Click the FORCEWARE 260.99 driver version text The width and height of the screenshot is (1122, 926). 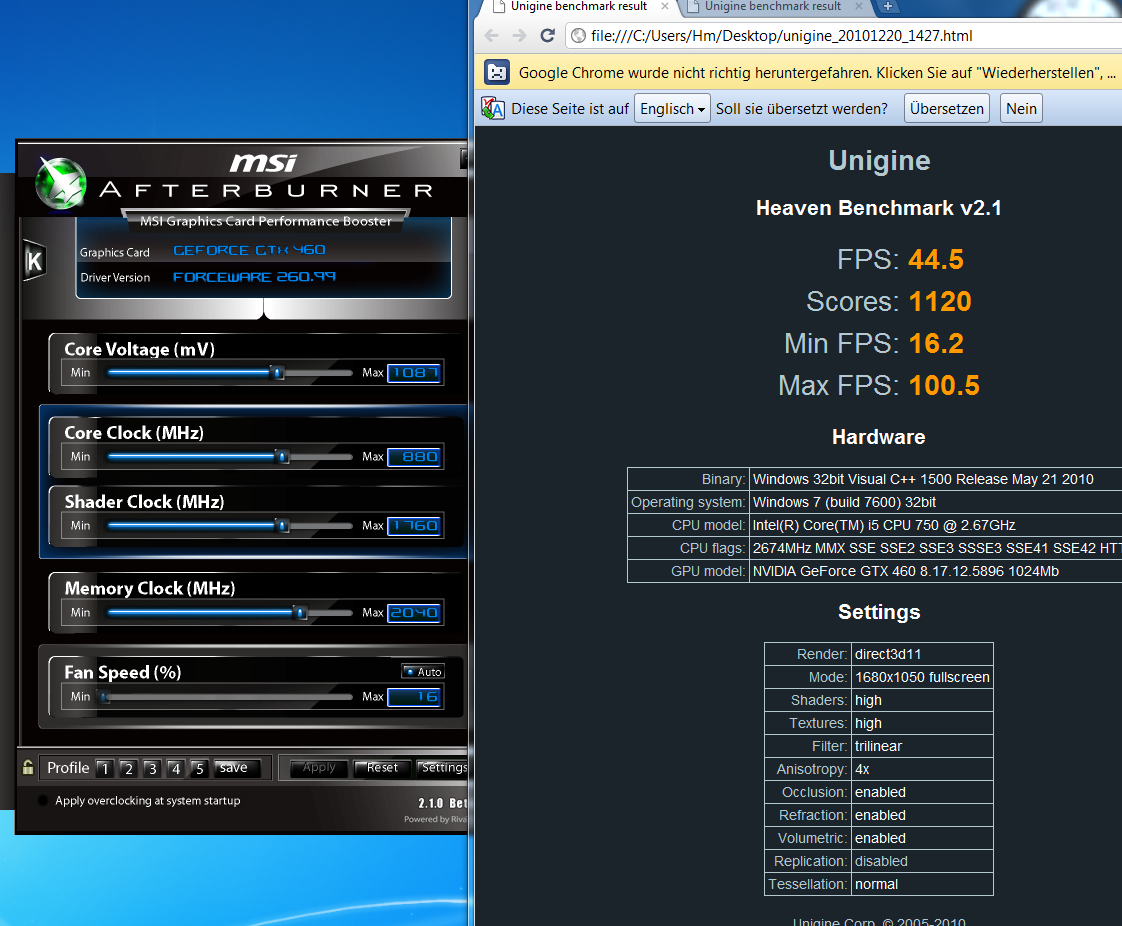pyautogui.click(x=254, y=277)
